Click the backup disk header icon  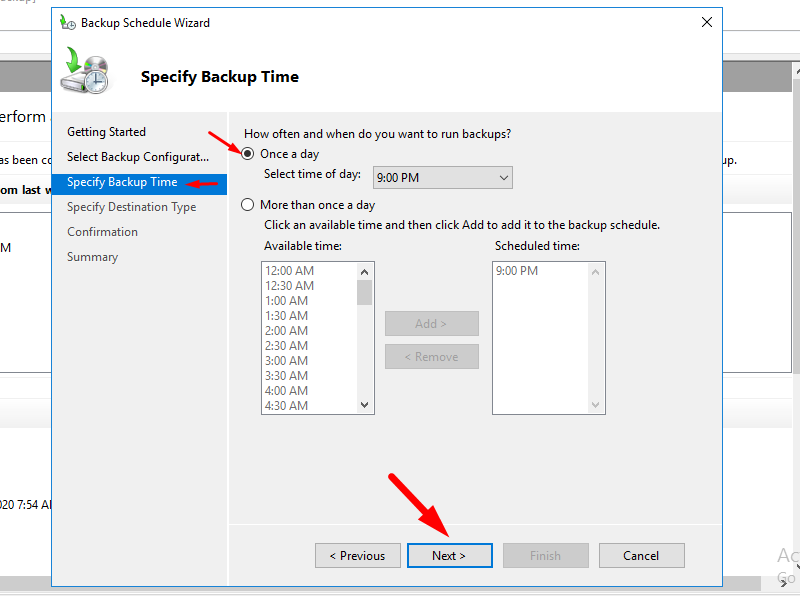86,72
